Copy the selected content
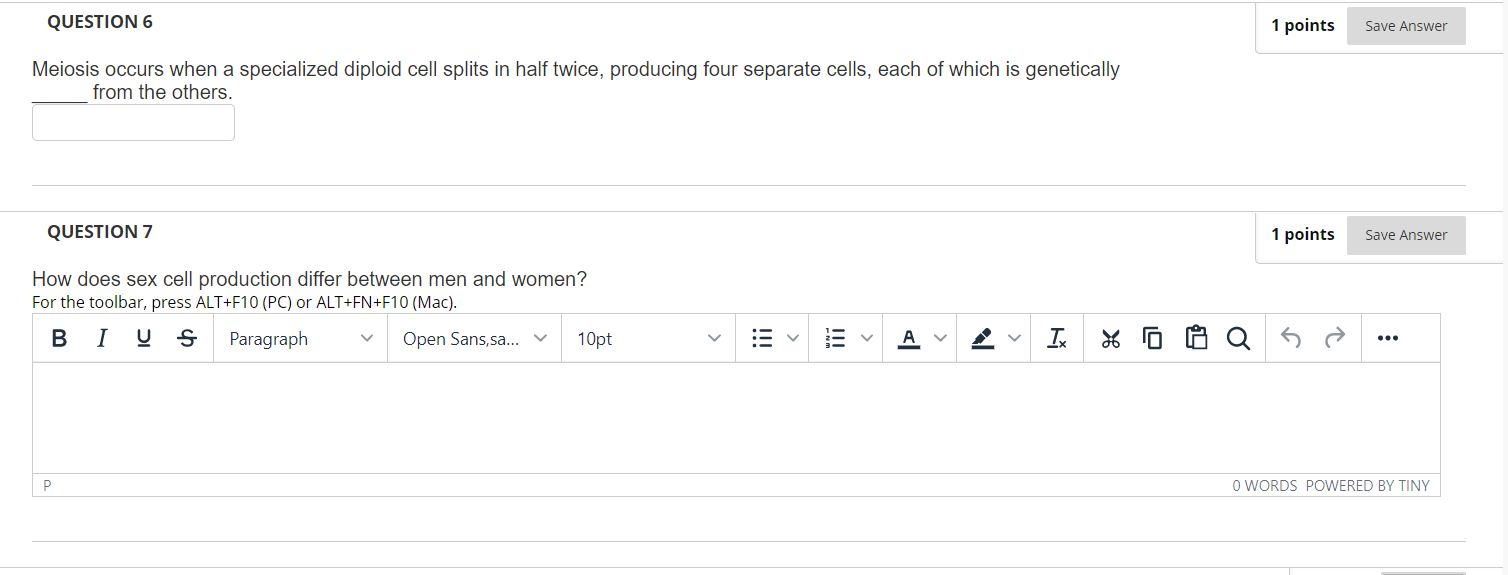The height and width of the screenshot is (575, 1508). 1153,339
